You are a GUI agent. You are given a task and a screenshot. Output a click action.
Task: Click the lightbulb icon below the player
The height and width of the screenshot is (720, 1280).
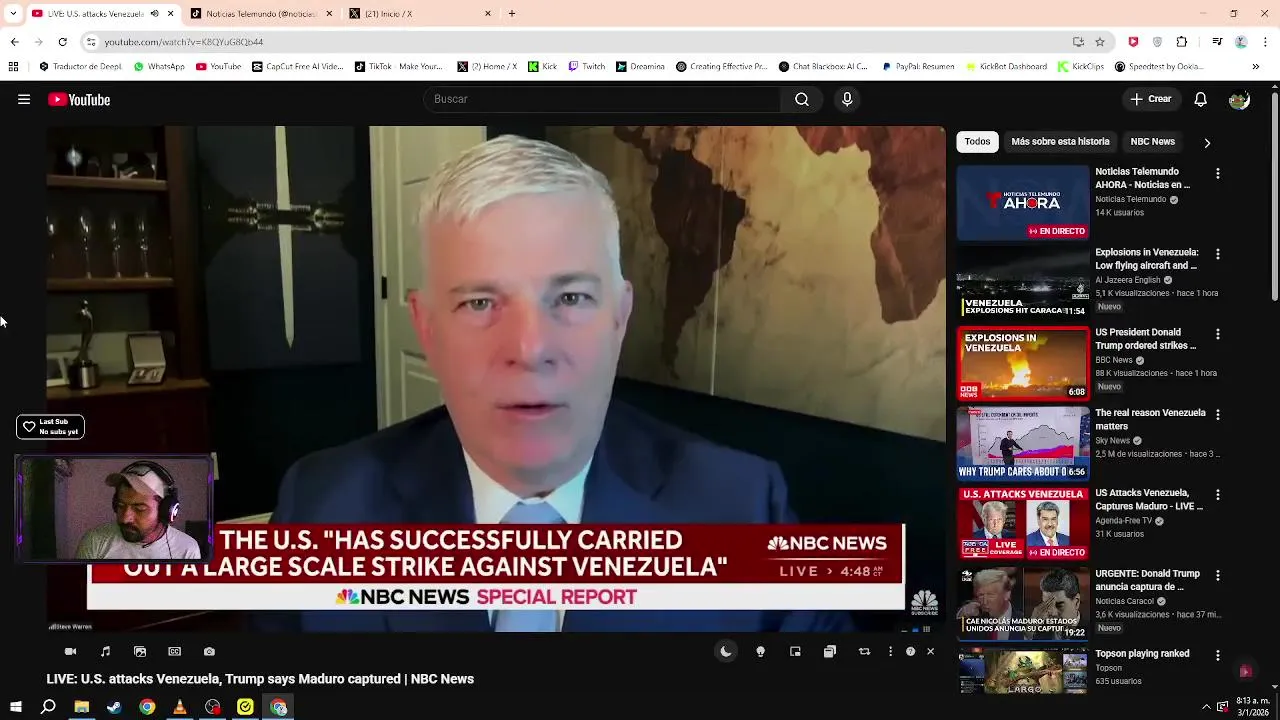[760, 651]
